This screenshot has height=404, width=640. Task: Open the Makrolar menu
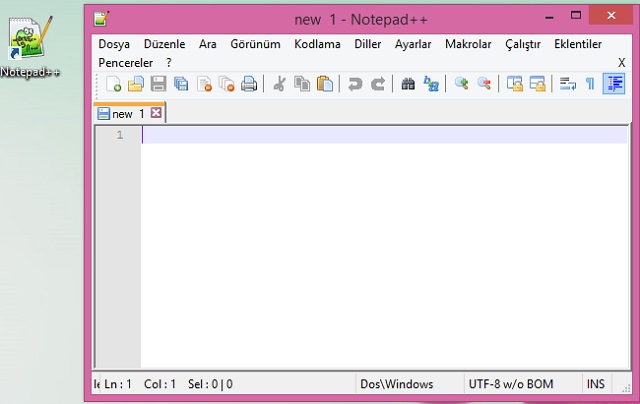click(x=468, y=44)
